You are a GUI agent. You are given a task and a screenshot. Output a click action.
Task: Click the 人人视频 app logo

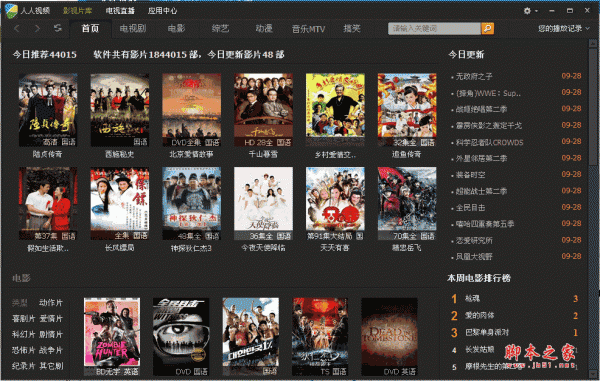click(x=11, y=11)
